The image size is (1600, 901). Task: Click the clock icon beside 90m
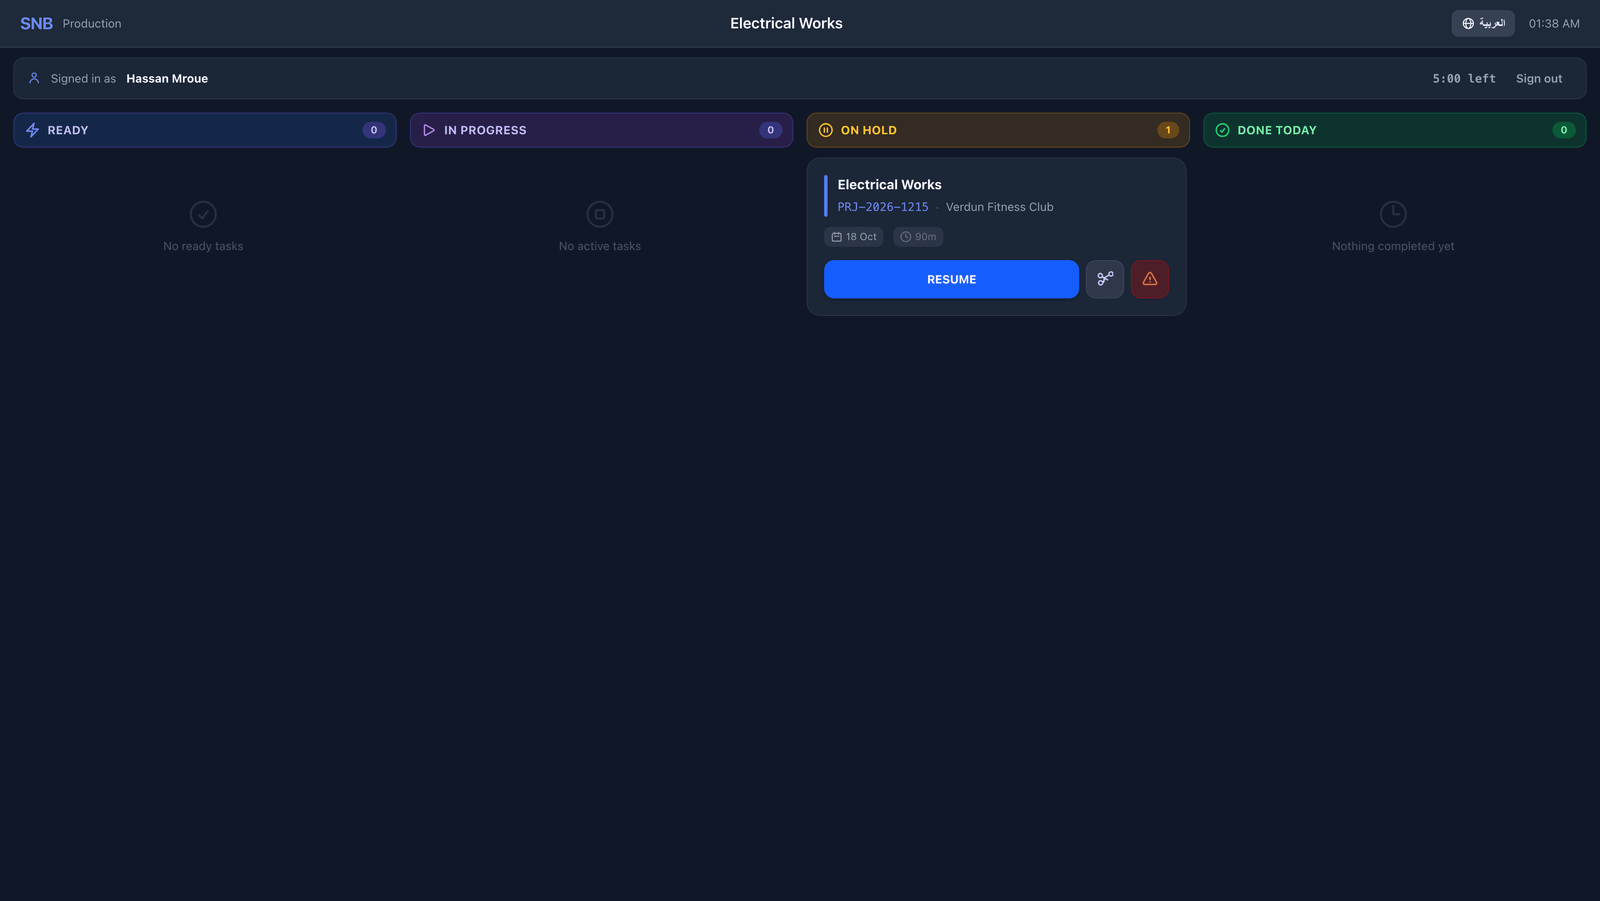tap(905, 237)
